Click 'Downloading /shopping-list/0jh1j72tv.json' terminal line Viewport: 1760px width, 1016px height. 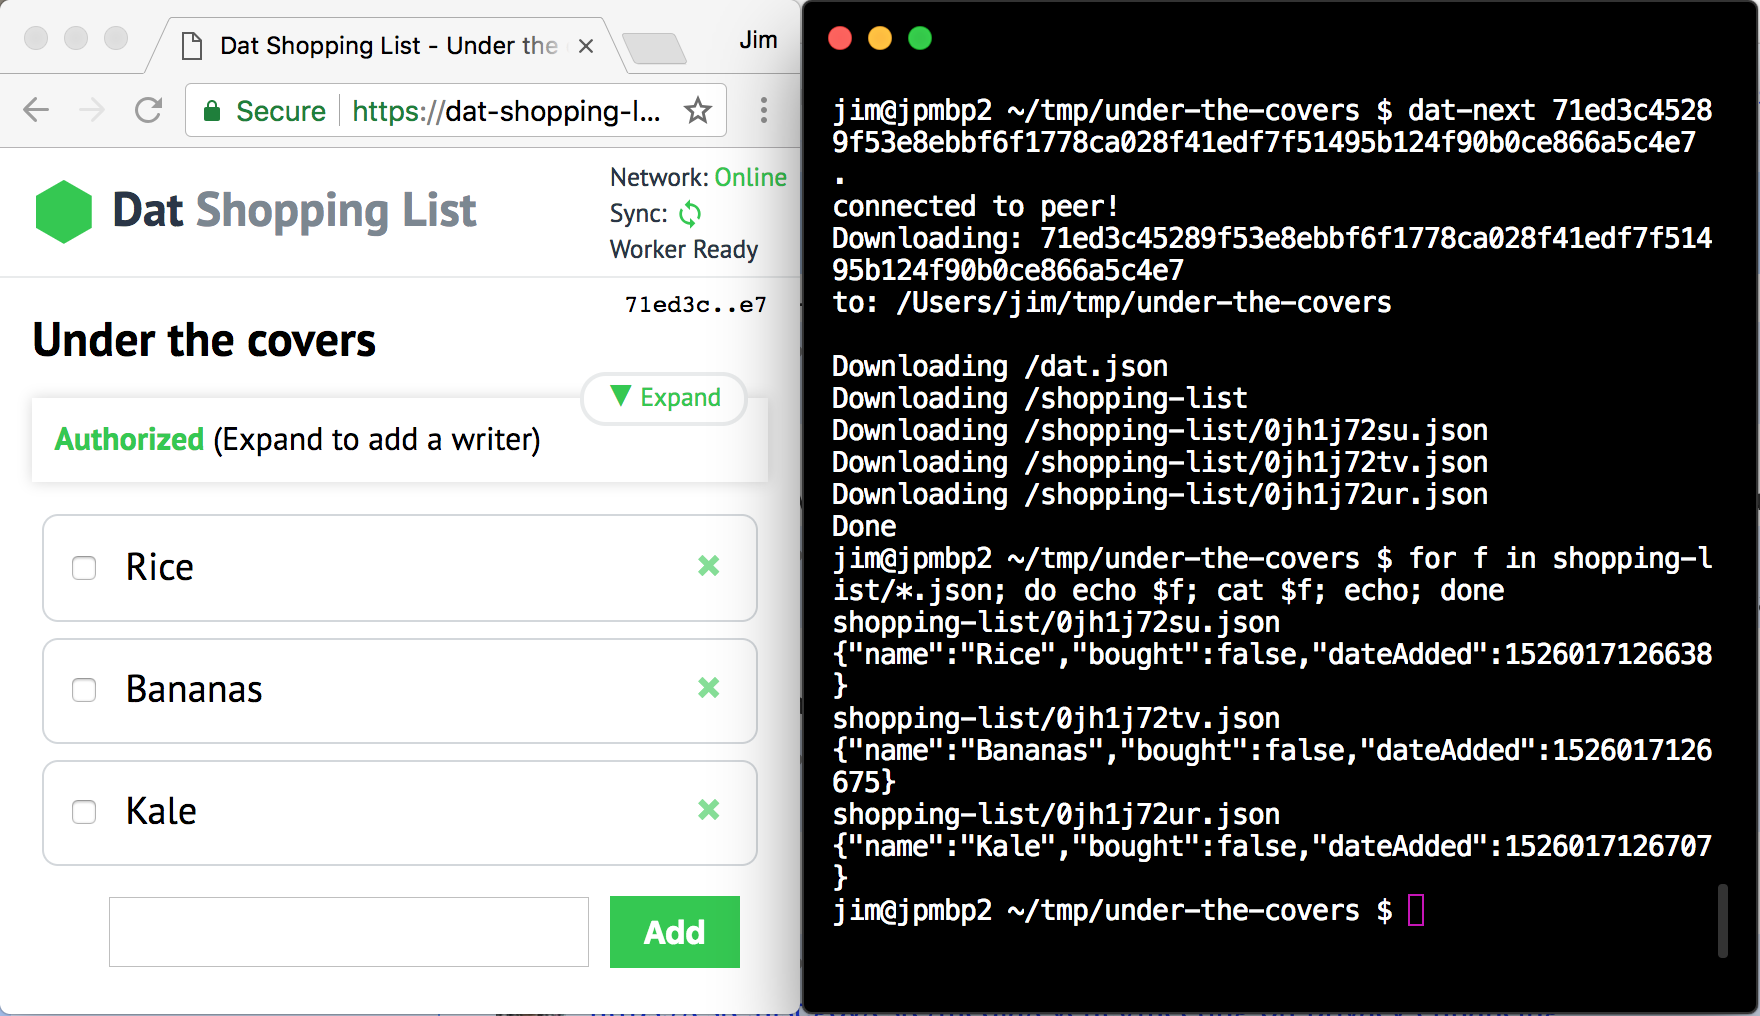pyautogui.click(x=1160, y=462)
